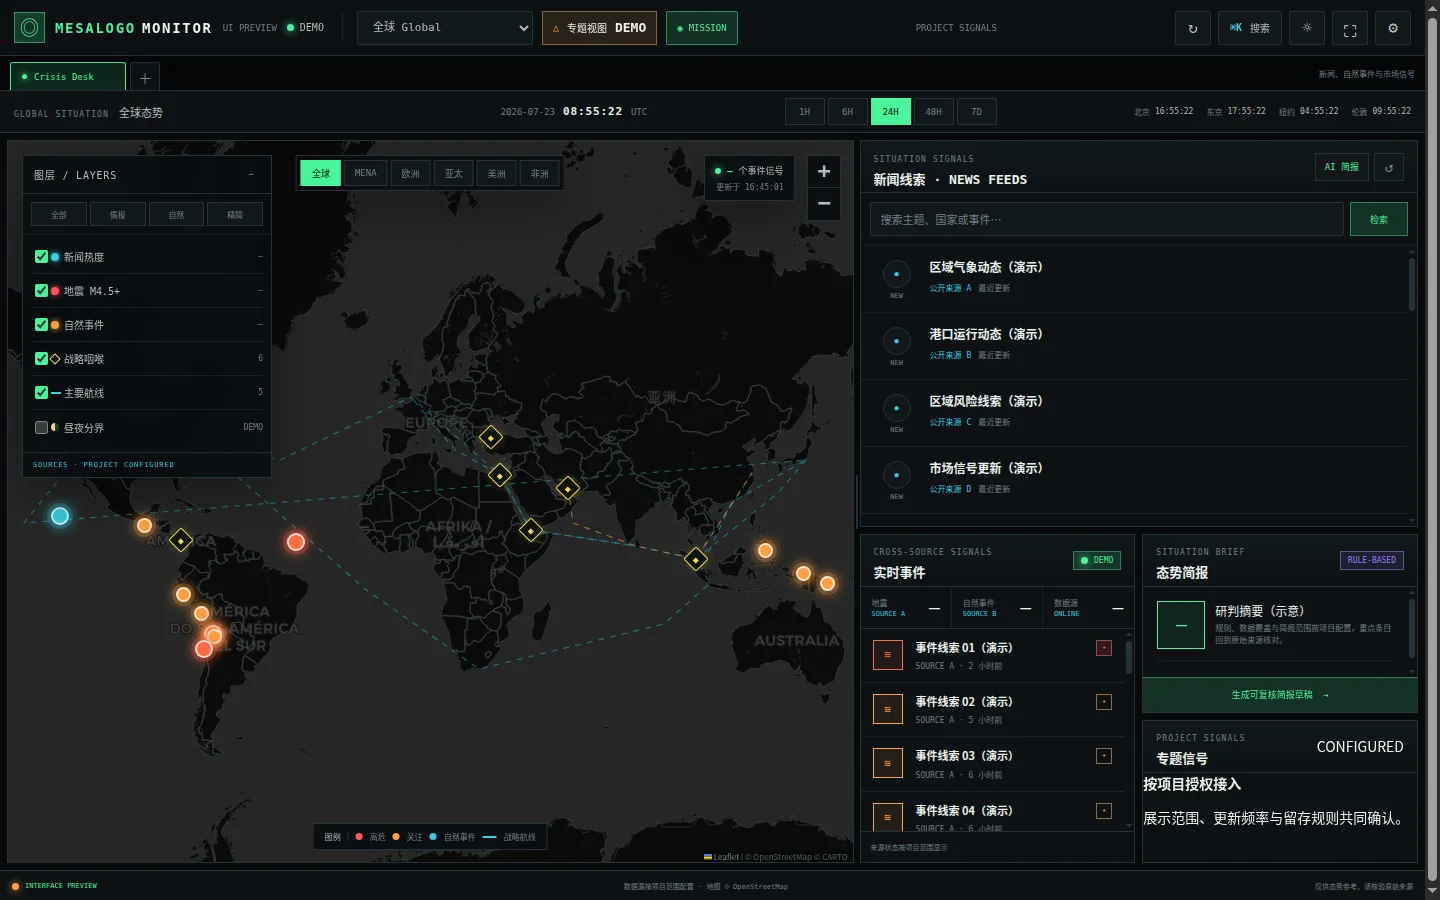Enable the 昼夜分界 layer

click(x=41, y=427)
